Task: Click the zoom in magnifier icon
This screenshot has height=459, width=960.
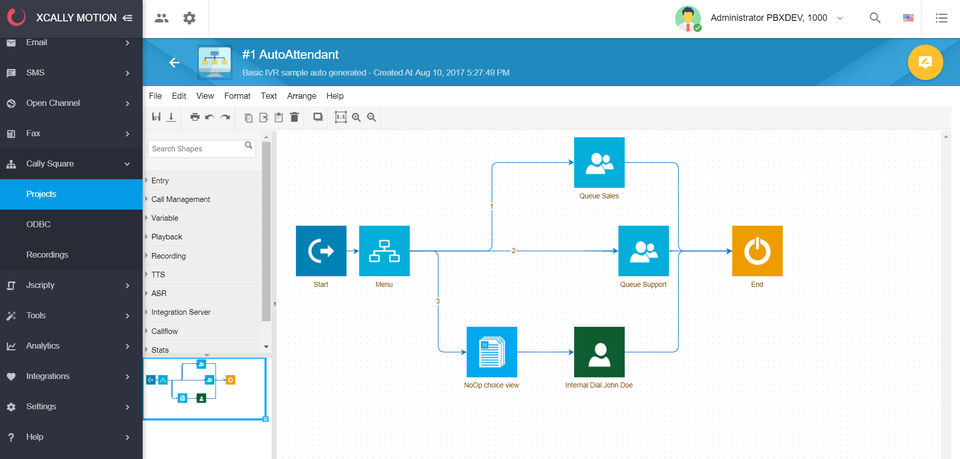Action: click(356, 117)
